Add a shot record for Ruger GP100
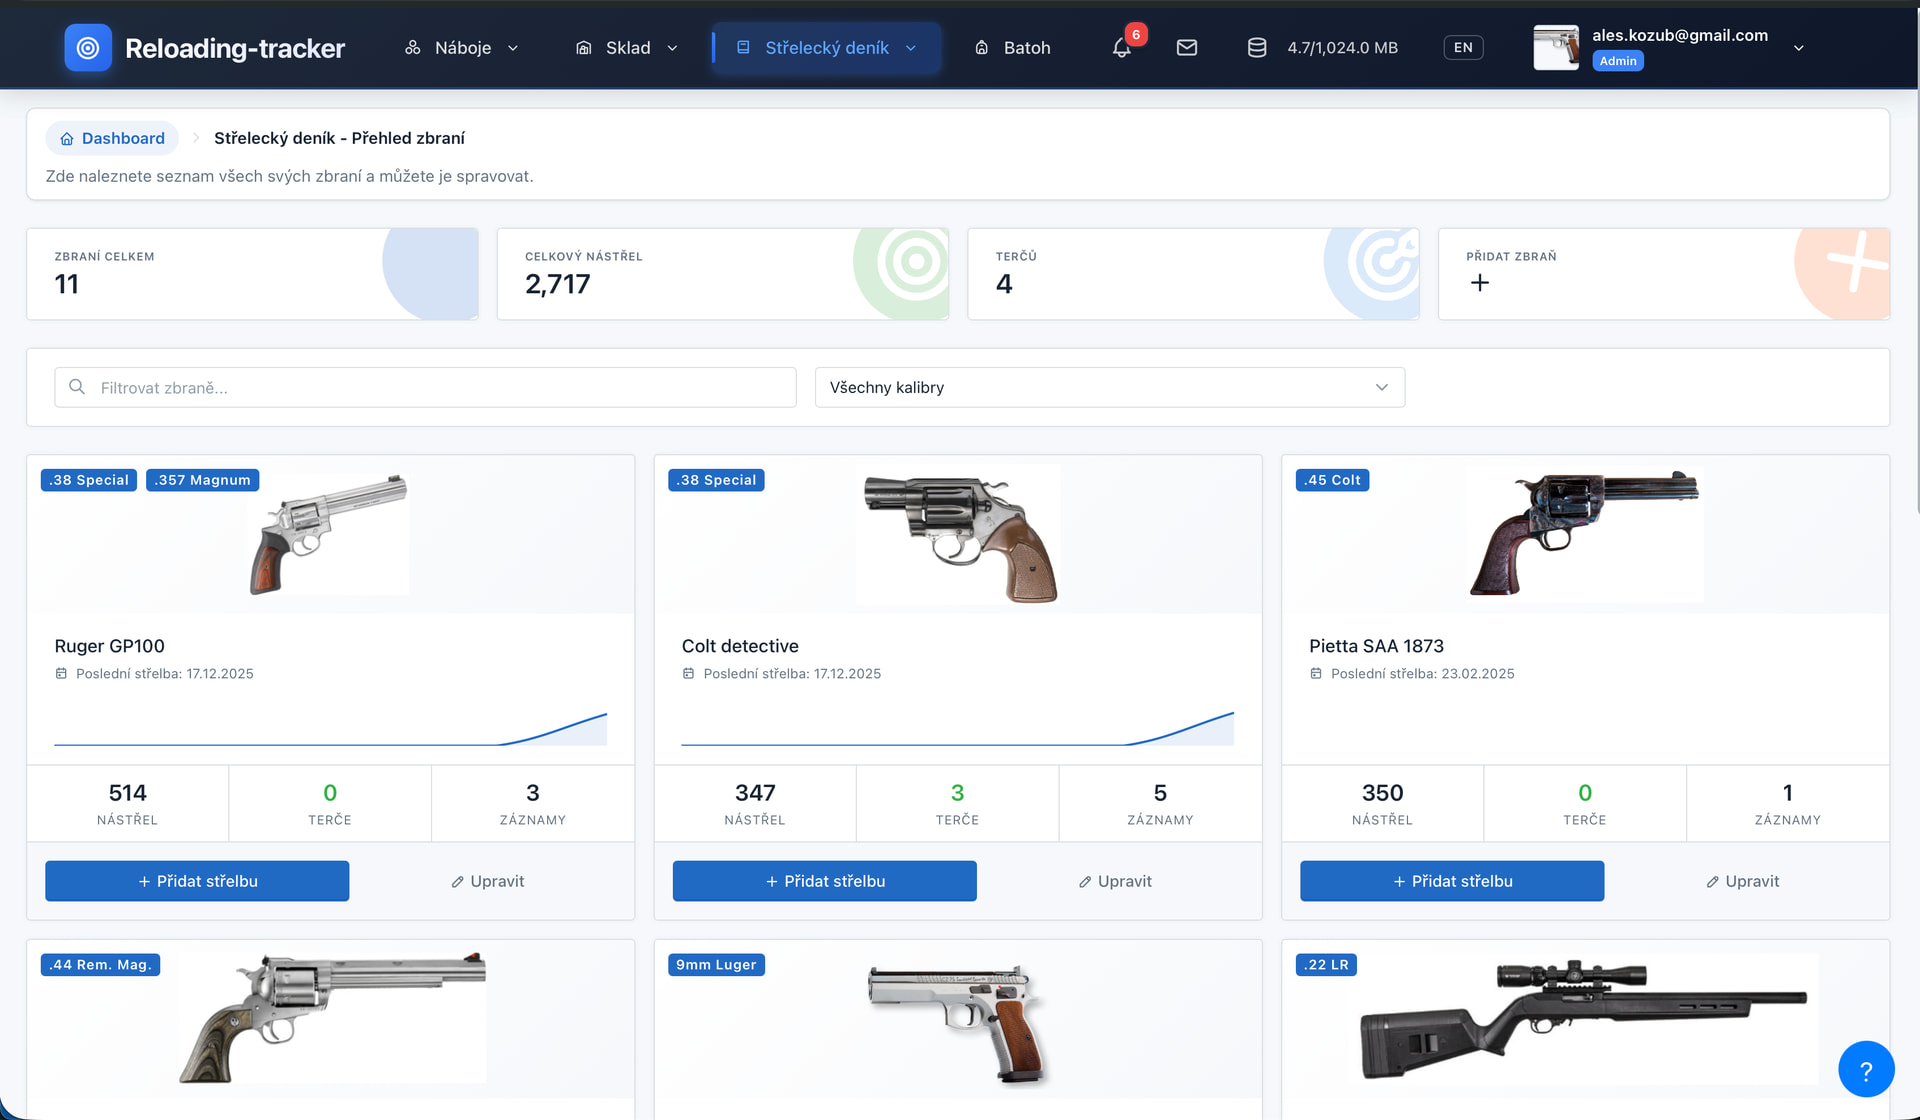Screen dimensions: 1920x1120 pos(197,881)
